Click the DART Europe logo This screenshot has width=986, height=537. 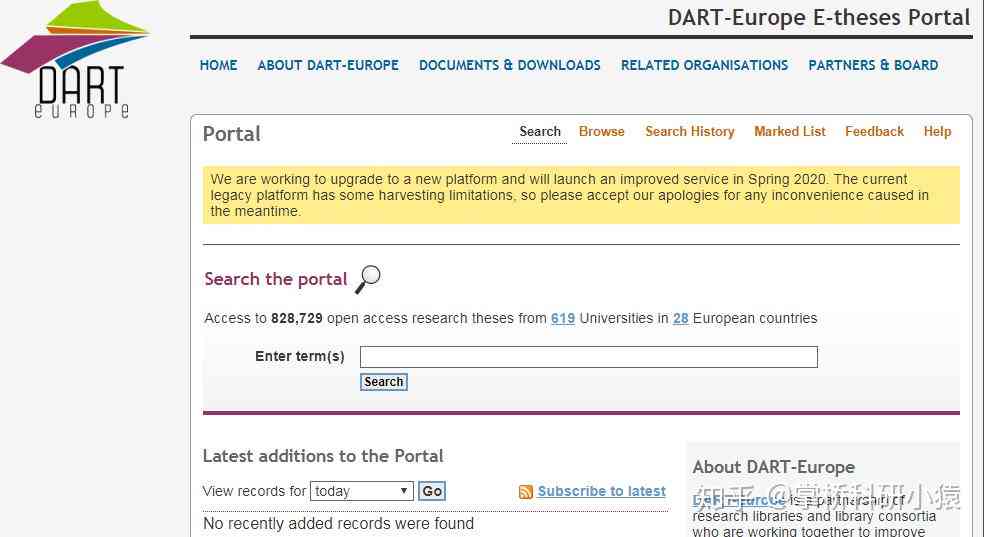tap(75, 60)
